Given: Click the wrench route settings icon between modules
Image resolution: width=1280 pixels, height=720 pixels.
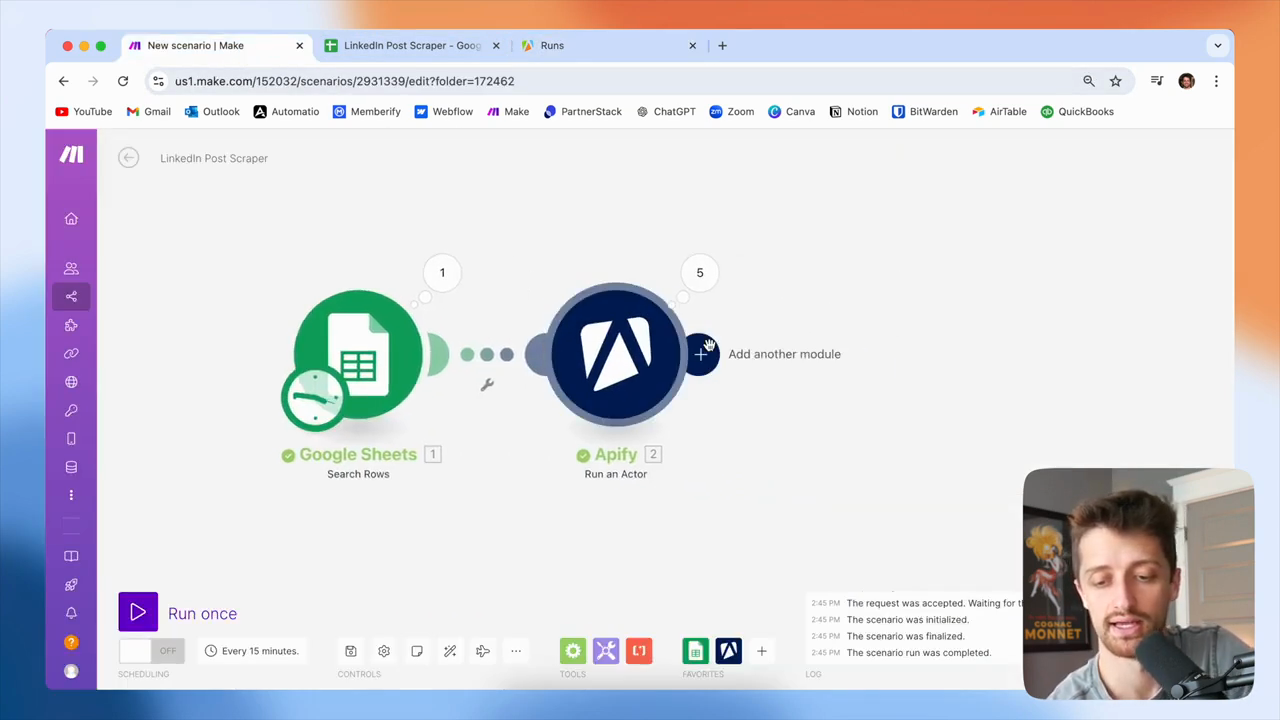Looking at the screenshot, I should pos(487,385).
